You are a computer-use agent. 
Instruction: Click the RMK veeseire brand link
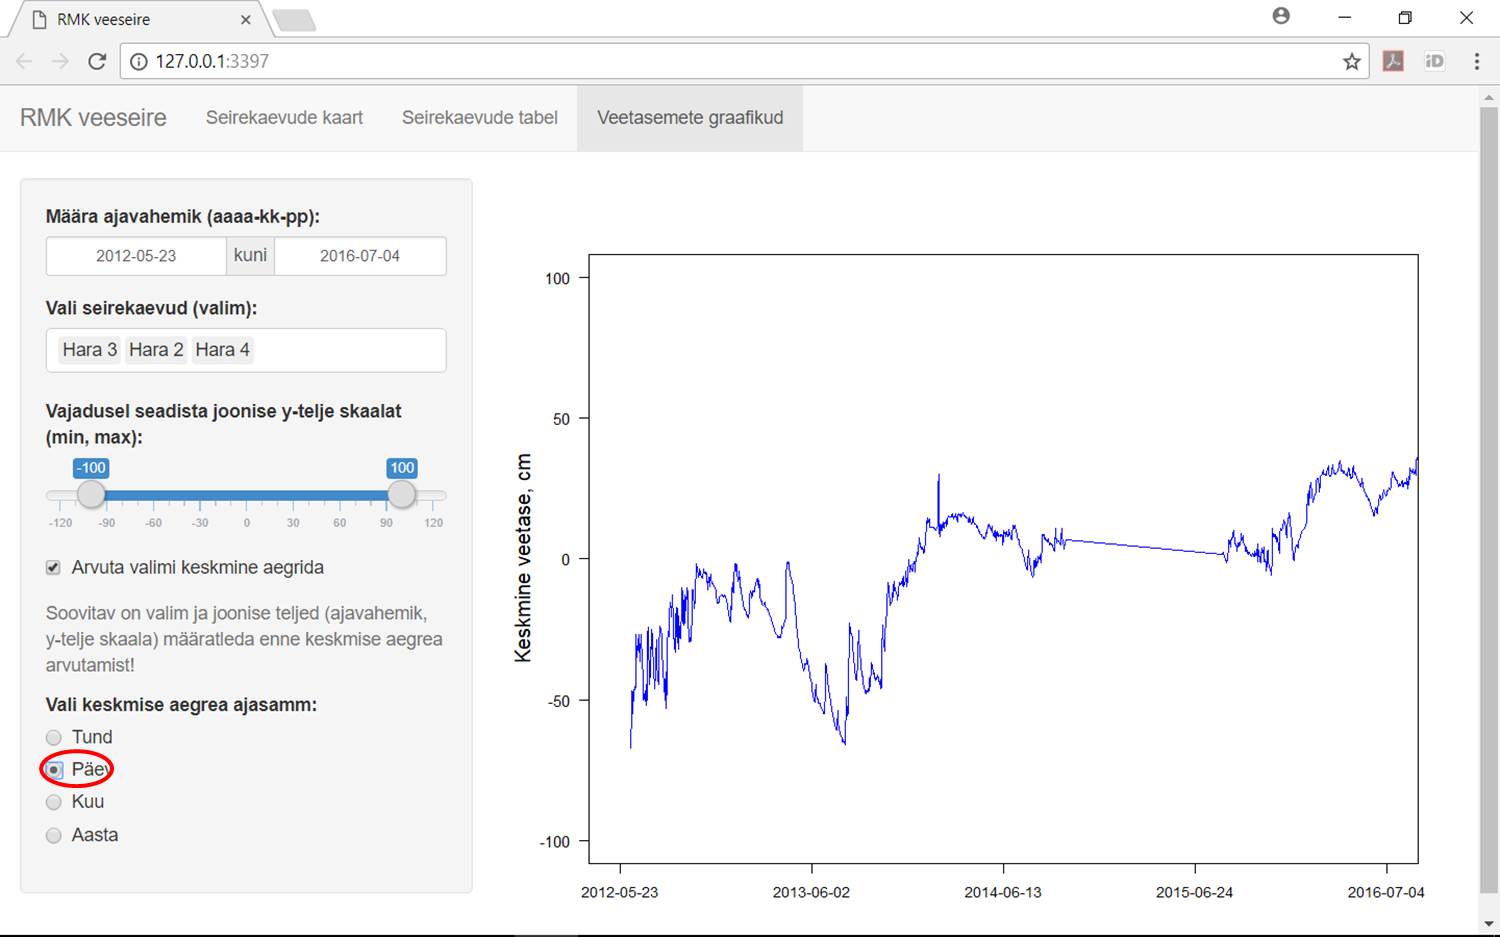pos(93,118)
